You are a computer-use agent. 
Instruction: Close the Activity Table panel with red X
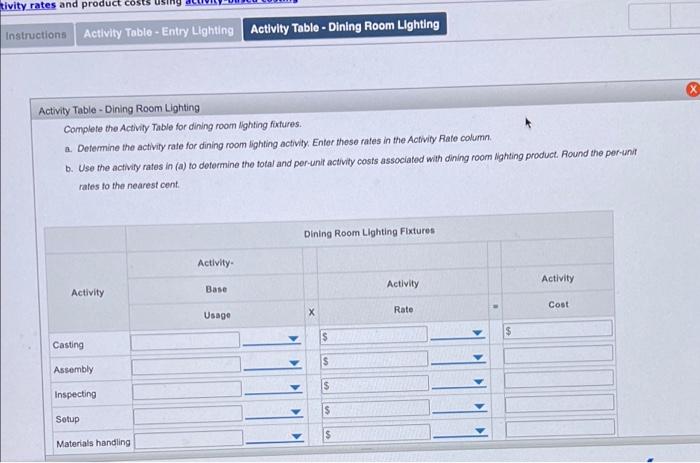pyautogui.click(x=693, y=89)
